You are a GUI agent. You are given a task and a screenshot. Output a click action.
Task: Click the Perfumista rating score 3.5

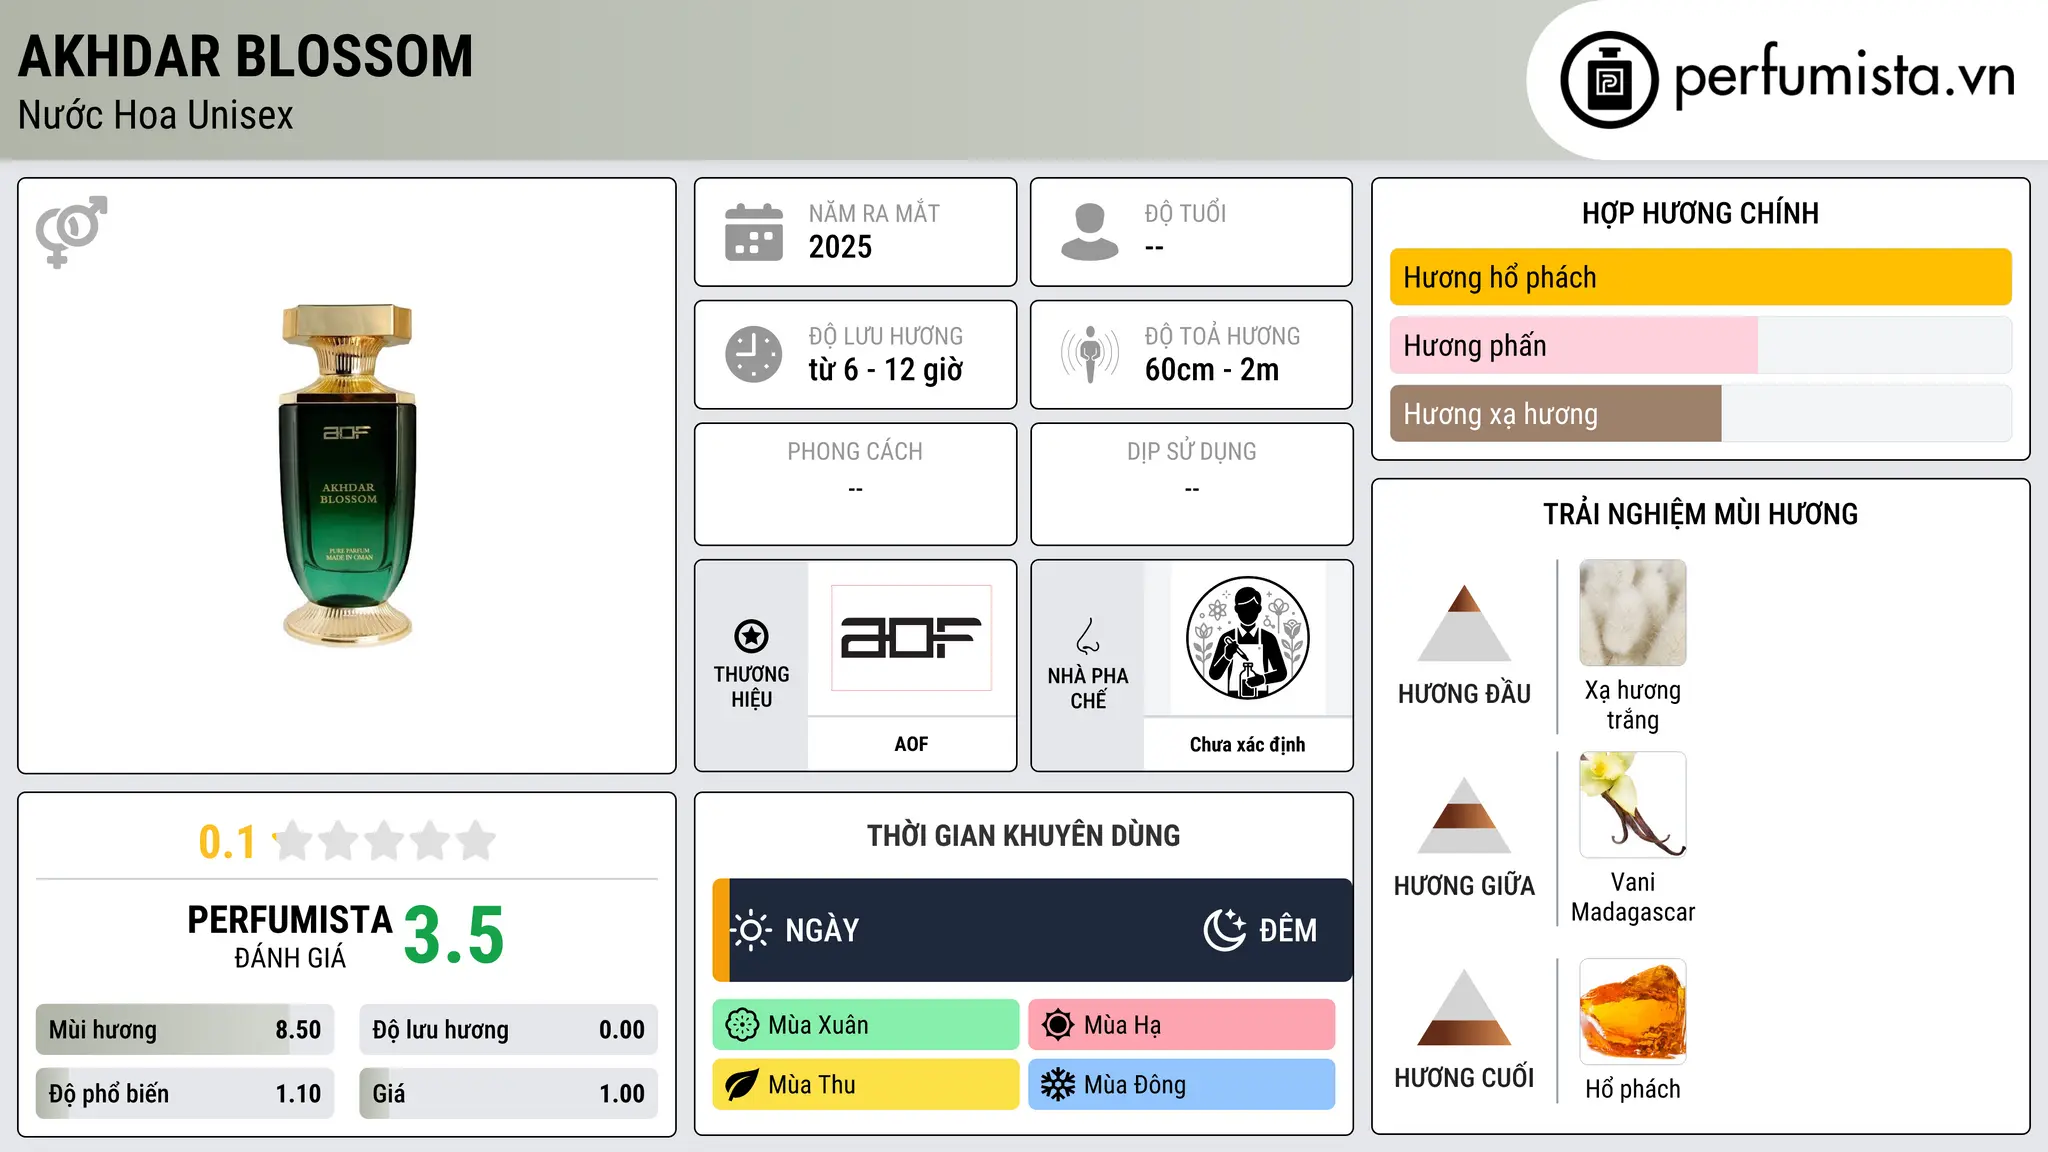point(454,936)
